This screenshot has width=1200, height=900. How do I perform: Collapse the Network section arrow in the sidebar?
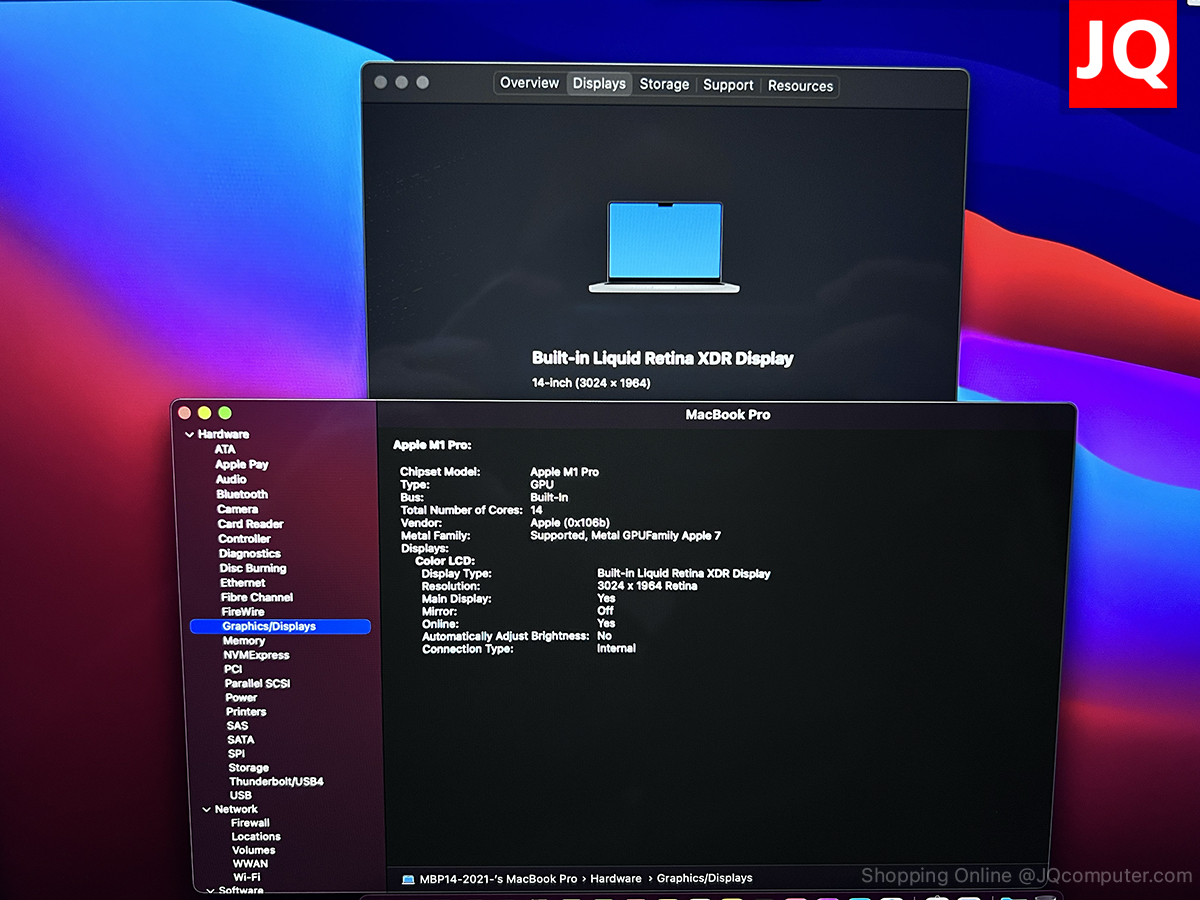pos(207,809)
